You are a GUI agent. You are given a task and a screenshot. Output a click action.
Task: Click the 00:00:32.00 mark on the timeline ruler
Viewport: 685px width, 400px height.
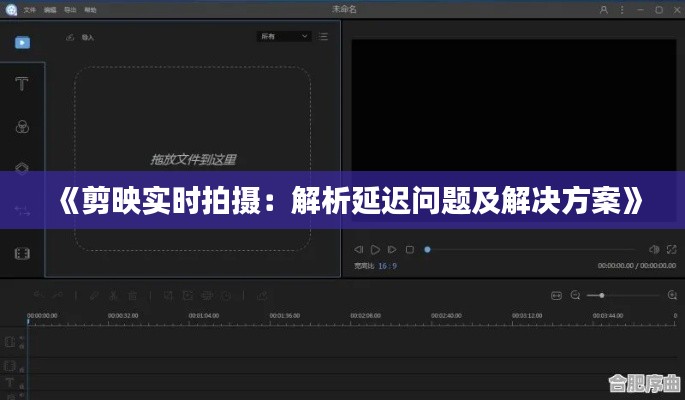click(x=123, y=316)
